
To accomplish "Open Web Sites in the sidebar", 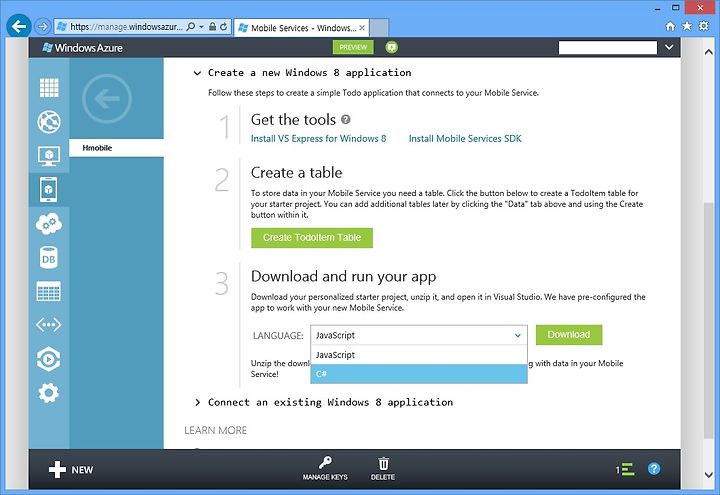I will (x=49, y=122).
